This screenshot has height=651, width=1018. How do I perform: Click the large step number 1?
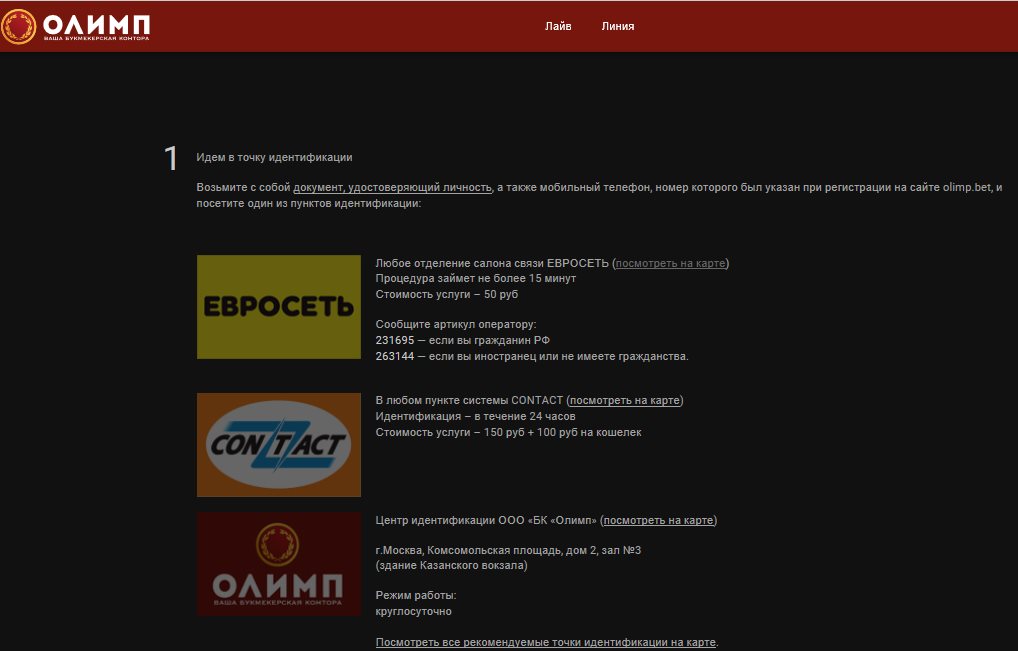pyautogui.click(x=170, y=158)
